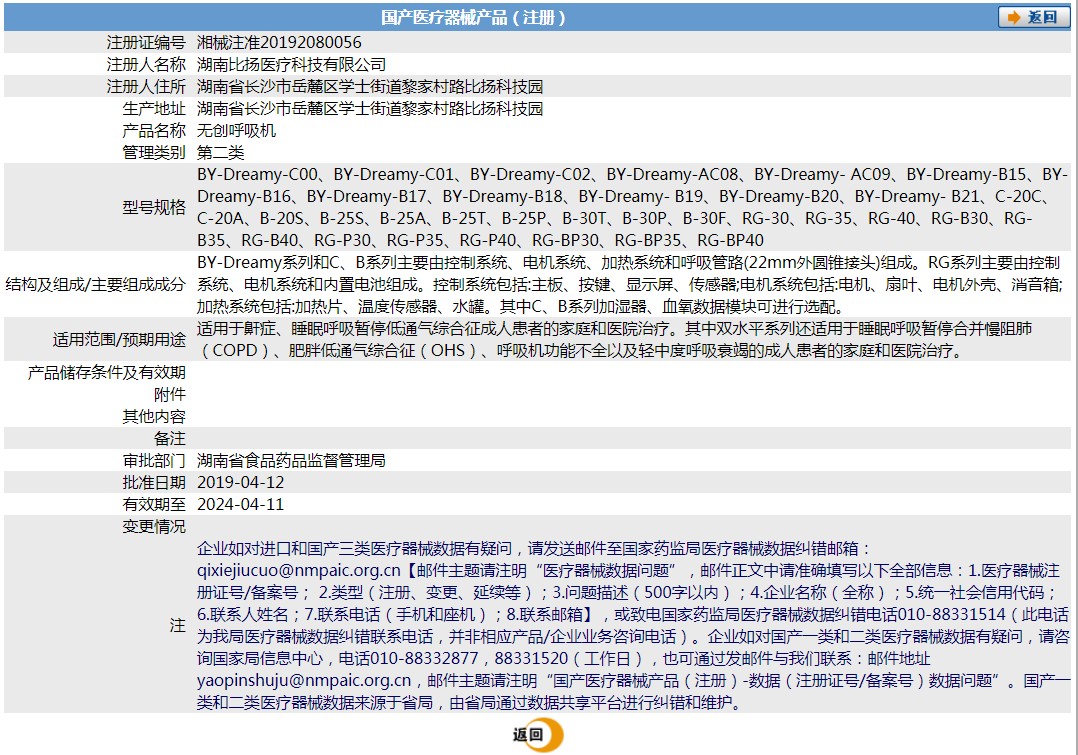The width and height of the screenshot is (1078, 755).
Task: Click approval department 湖南省食品药品监督管理局
Action: click(292, 461)
